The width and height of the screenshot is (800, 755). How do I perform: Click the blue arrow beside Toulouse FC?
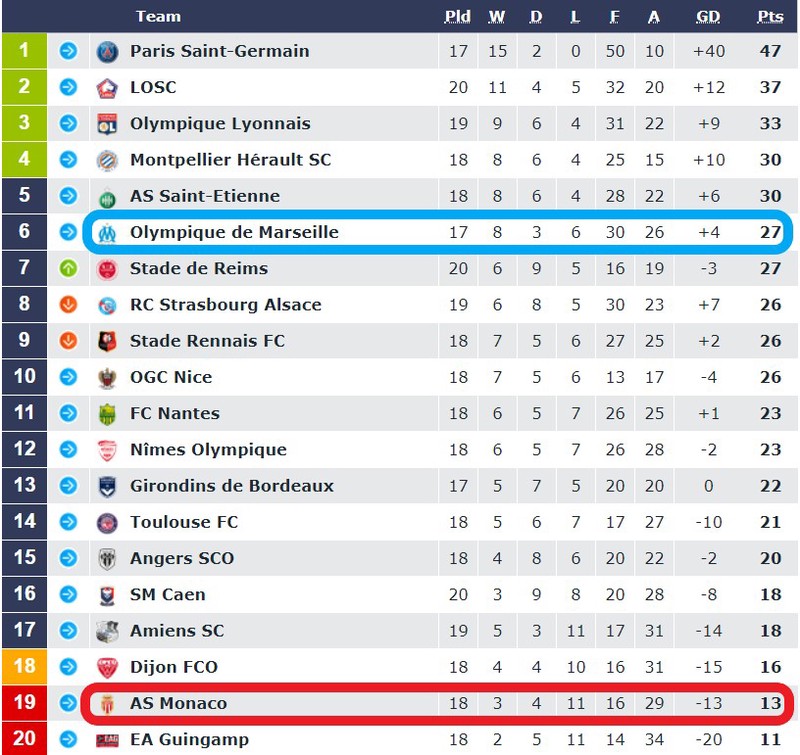[68, 522]
